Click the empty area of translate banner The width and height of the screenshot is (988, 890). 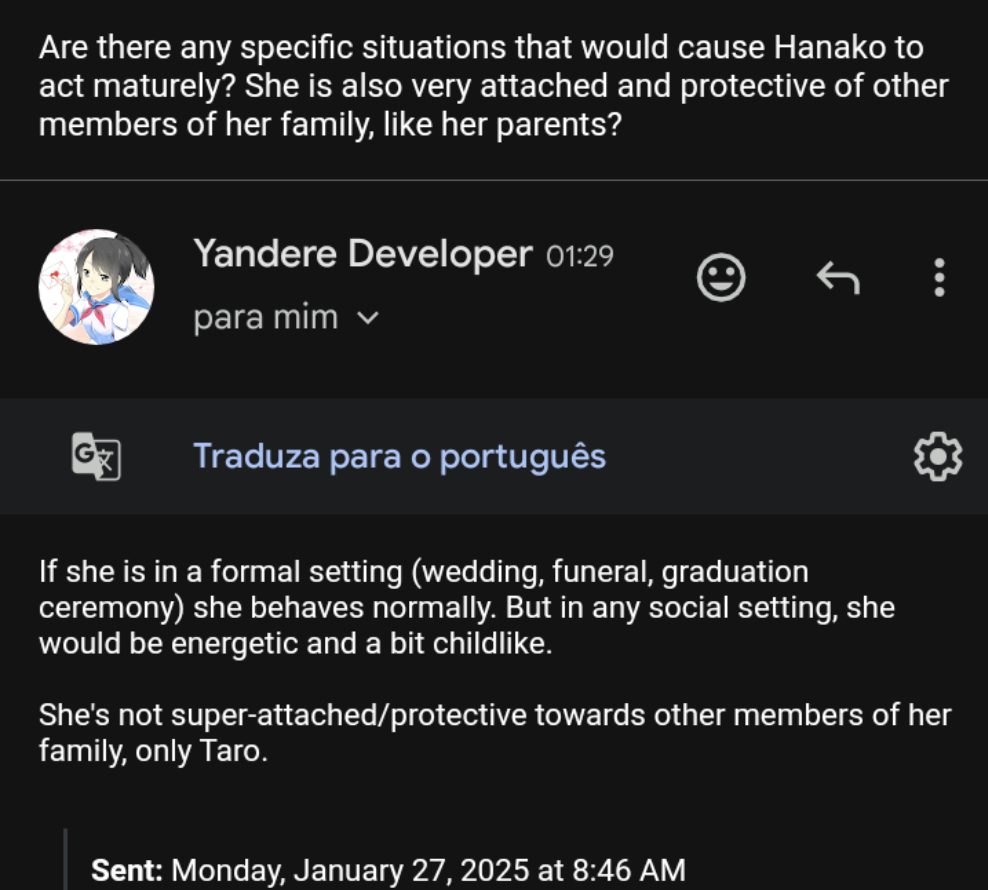[x=760, y=457]
